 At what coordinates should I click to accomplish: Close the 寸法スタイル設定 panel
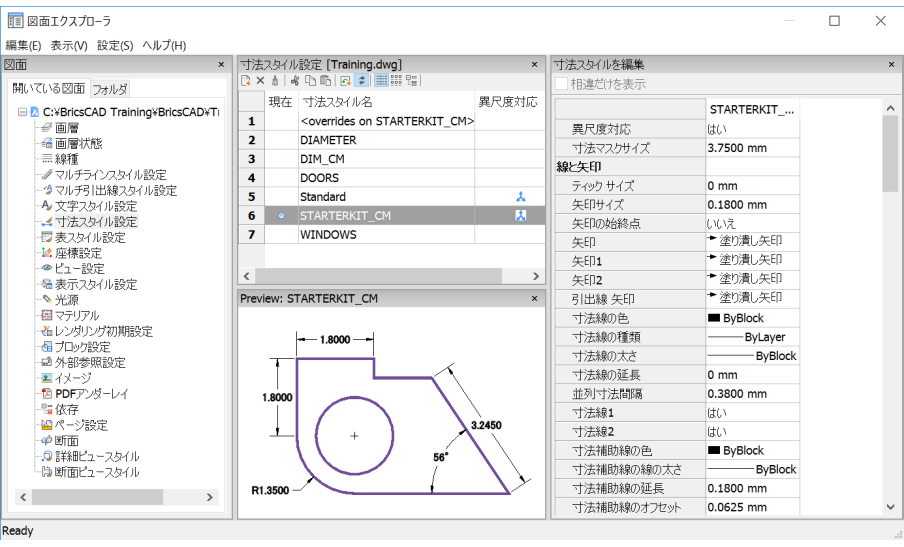pos(534,65)
